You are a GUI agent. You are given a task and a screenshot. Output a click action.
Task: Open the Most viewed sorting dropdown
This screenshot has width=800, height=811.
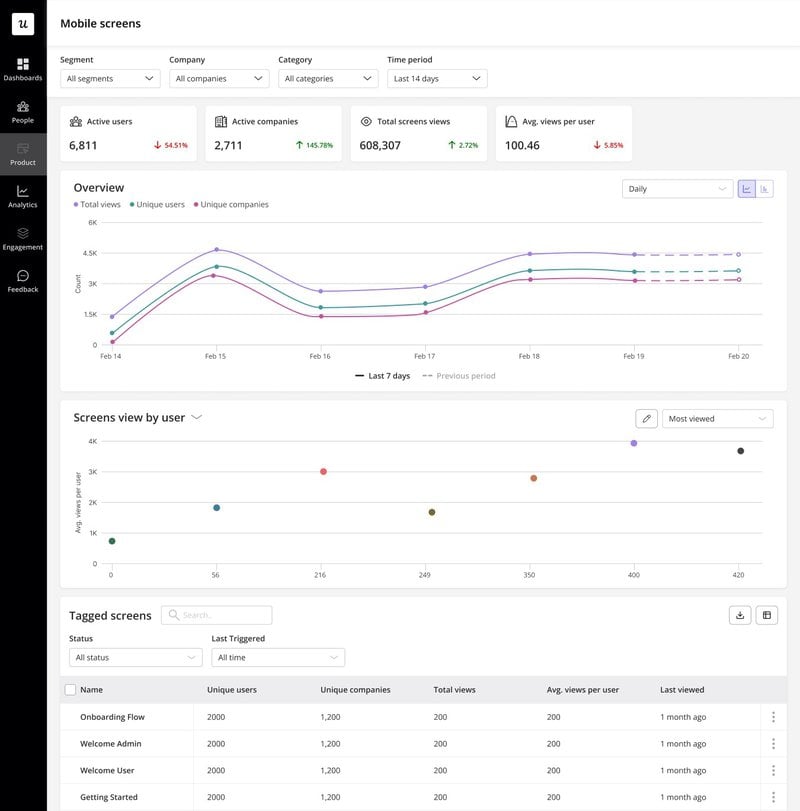(717, 418)
